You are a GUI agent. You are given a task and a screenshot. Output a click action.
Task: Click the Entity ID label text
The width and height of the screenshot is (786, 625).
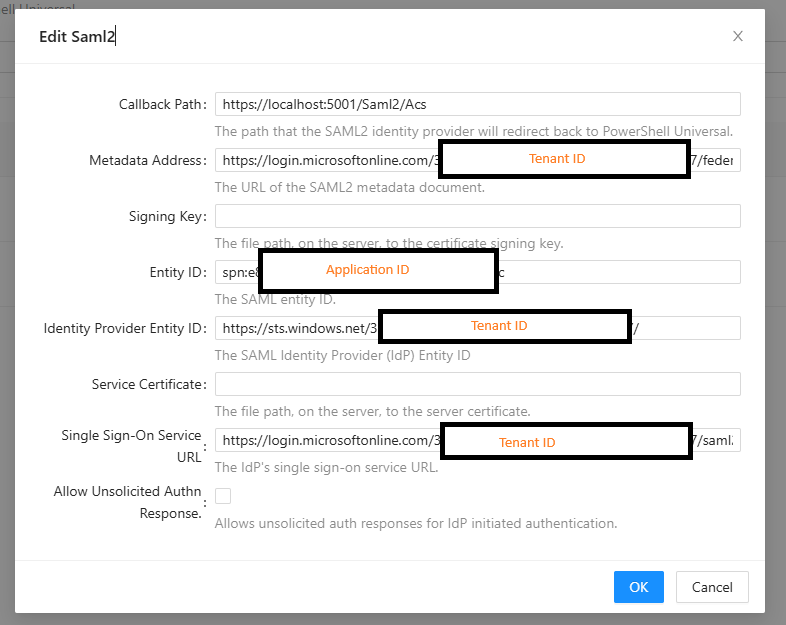pyautogui.click(x=177, y=272)
